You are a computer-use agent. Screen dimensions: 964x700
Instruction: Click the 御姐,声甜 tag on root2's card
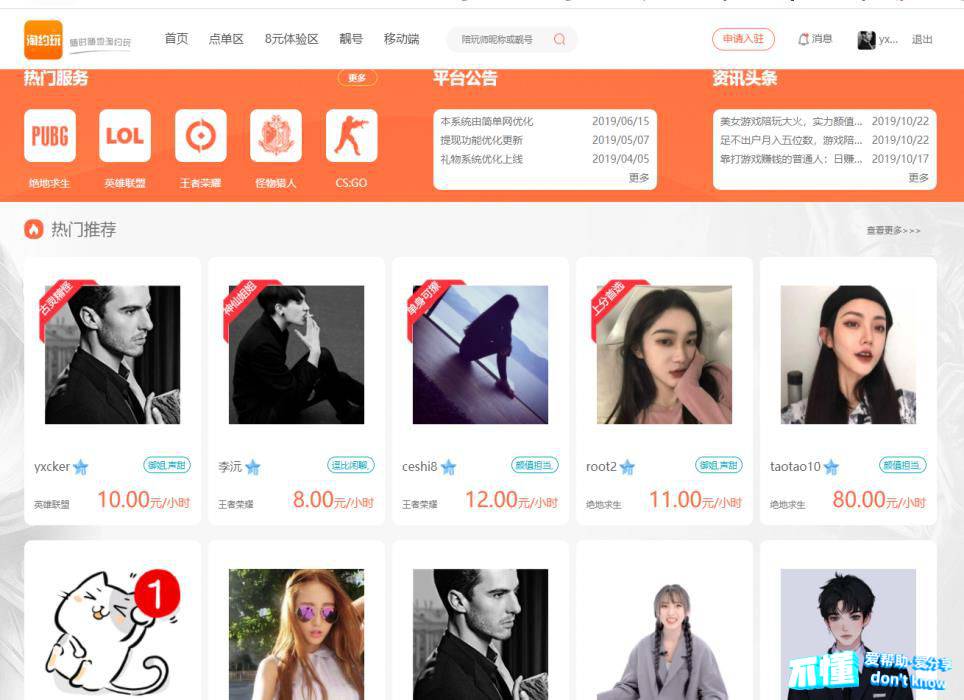point(719,465)
